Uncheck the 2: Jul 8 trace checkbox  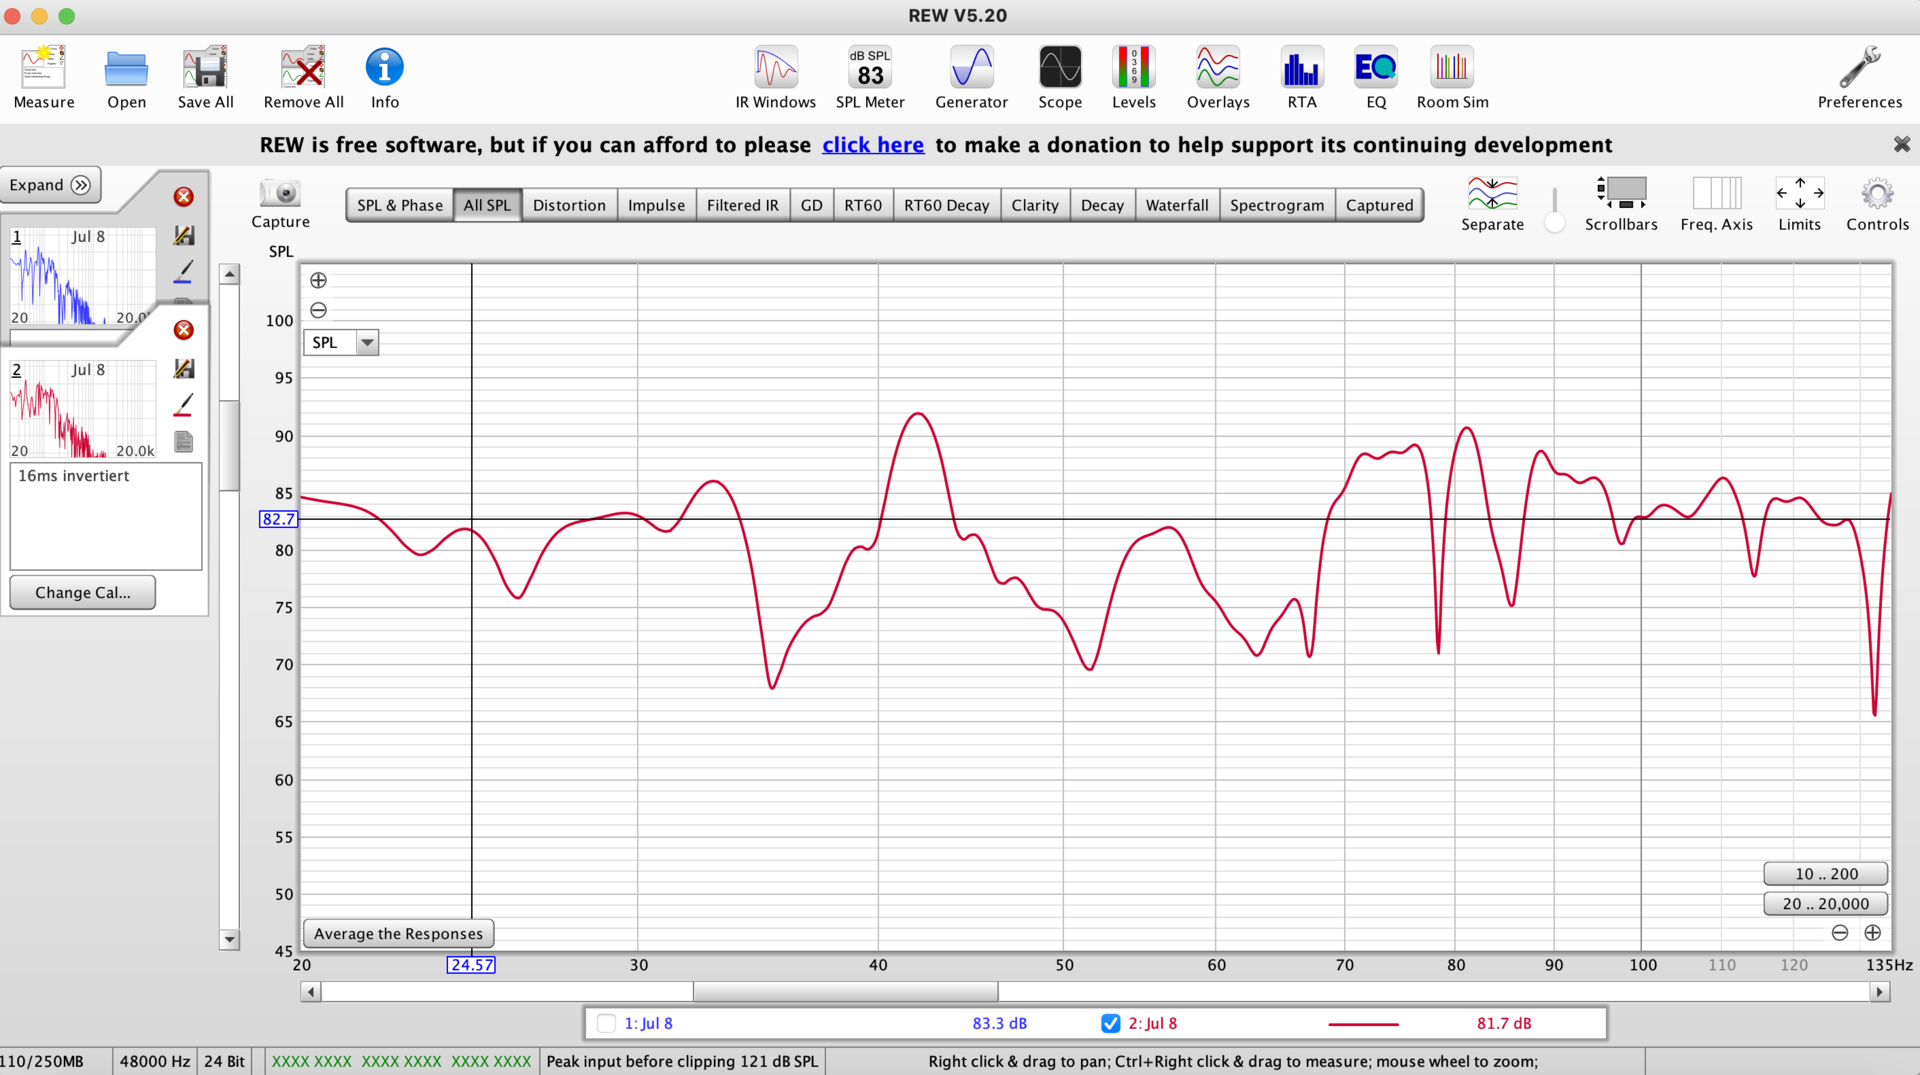point(1110,1023)
